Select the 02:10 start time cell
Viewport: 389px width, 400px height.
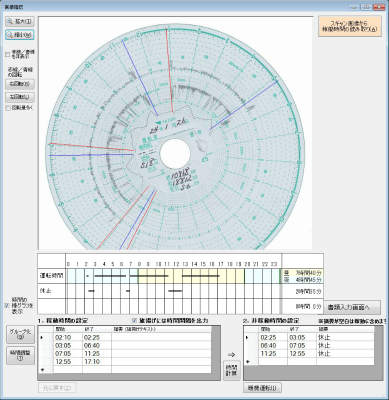pos(68,337)
